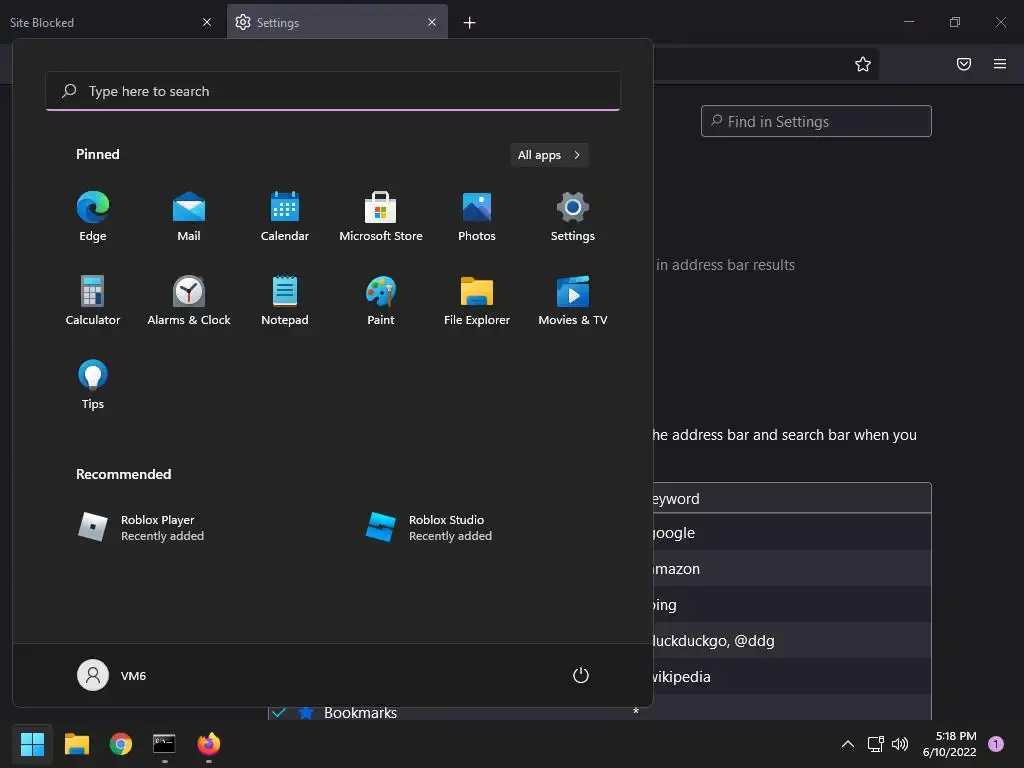Bookmark this page with the star icon
Image resolution: width=1024 pixels, height=768 pixels.
tap(863, 64)
